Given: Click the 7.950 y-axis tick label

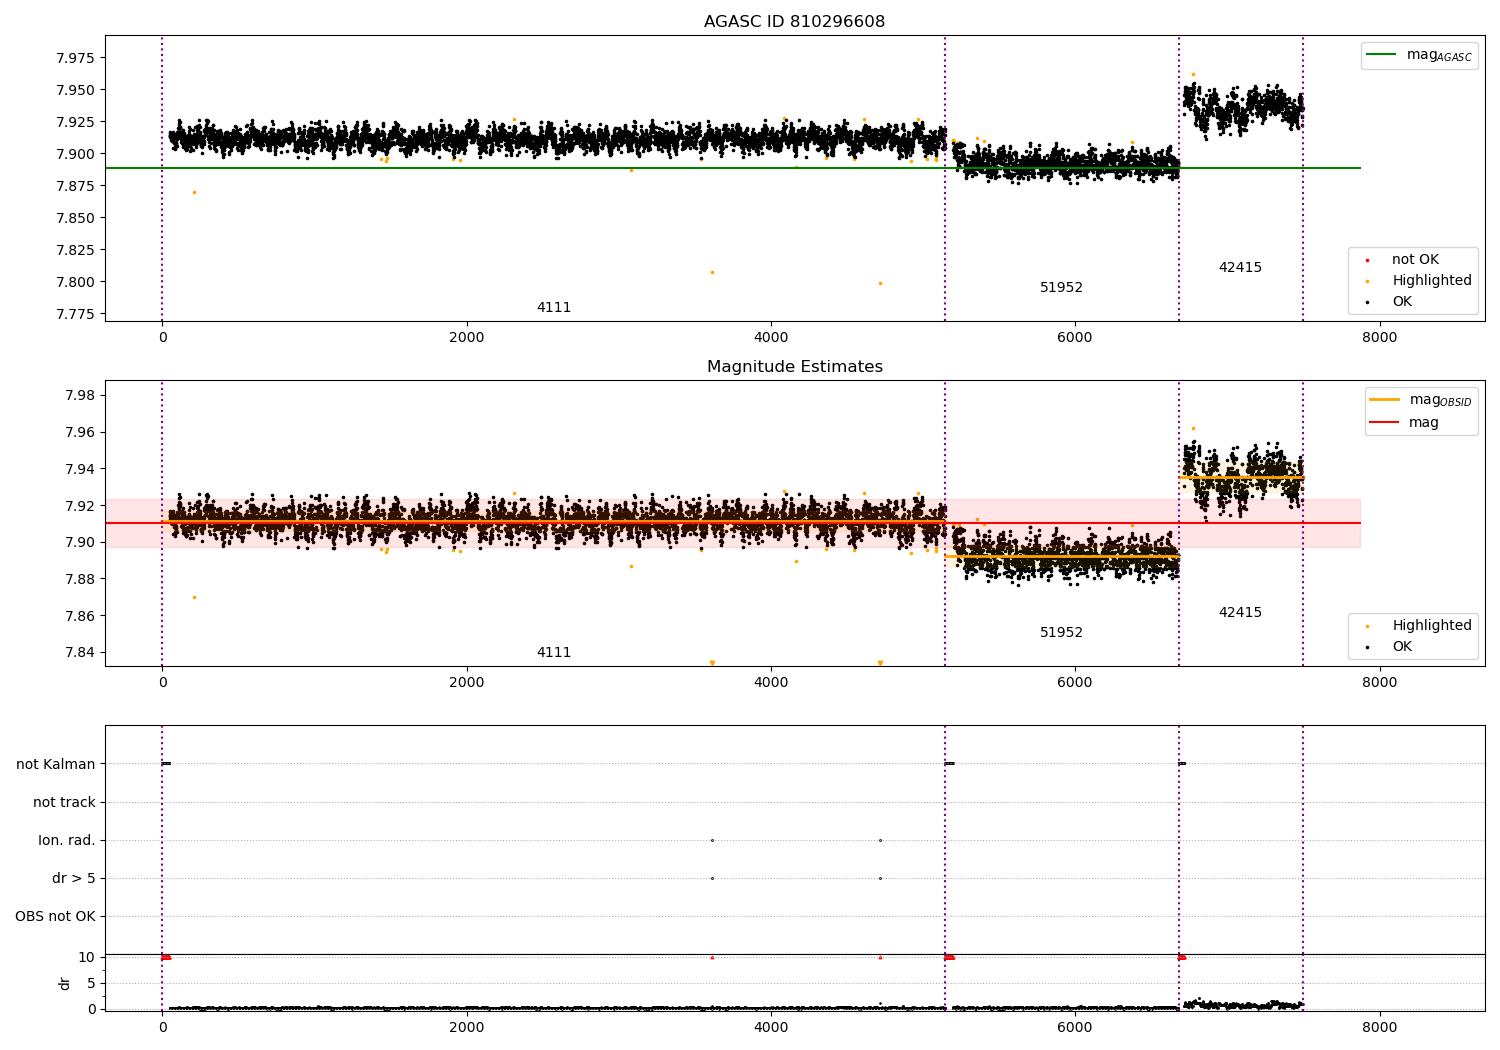Looking at the screenshot, I should pyautogui.click(x=75, y=90).
